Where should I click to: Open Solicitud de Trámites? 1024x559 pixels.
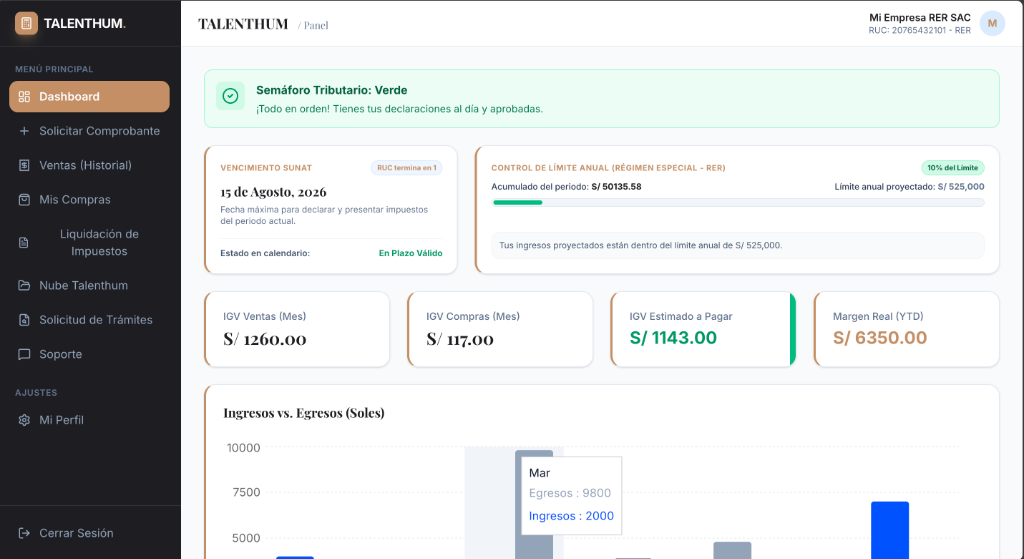[x=89, y=320]
